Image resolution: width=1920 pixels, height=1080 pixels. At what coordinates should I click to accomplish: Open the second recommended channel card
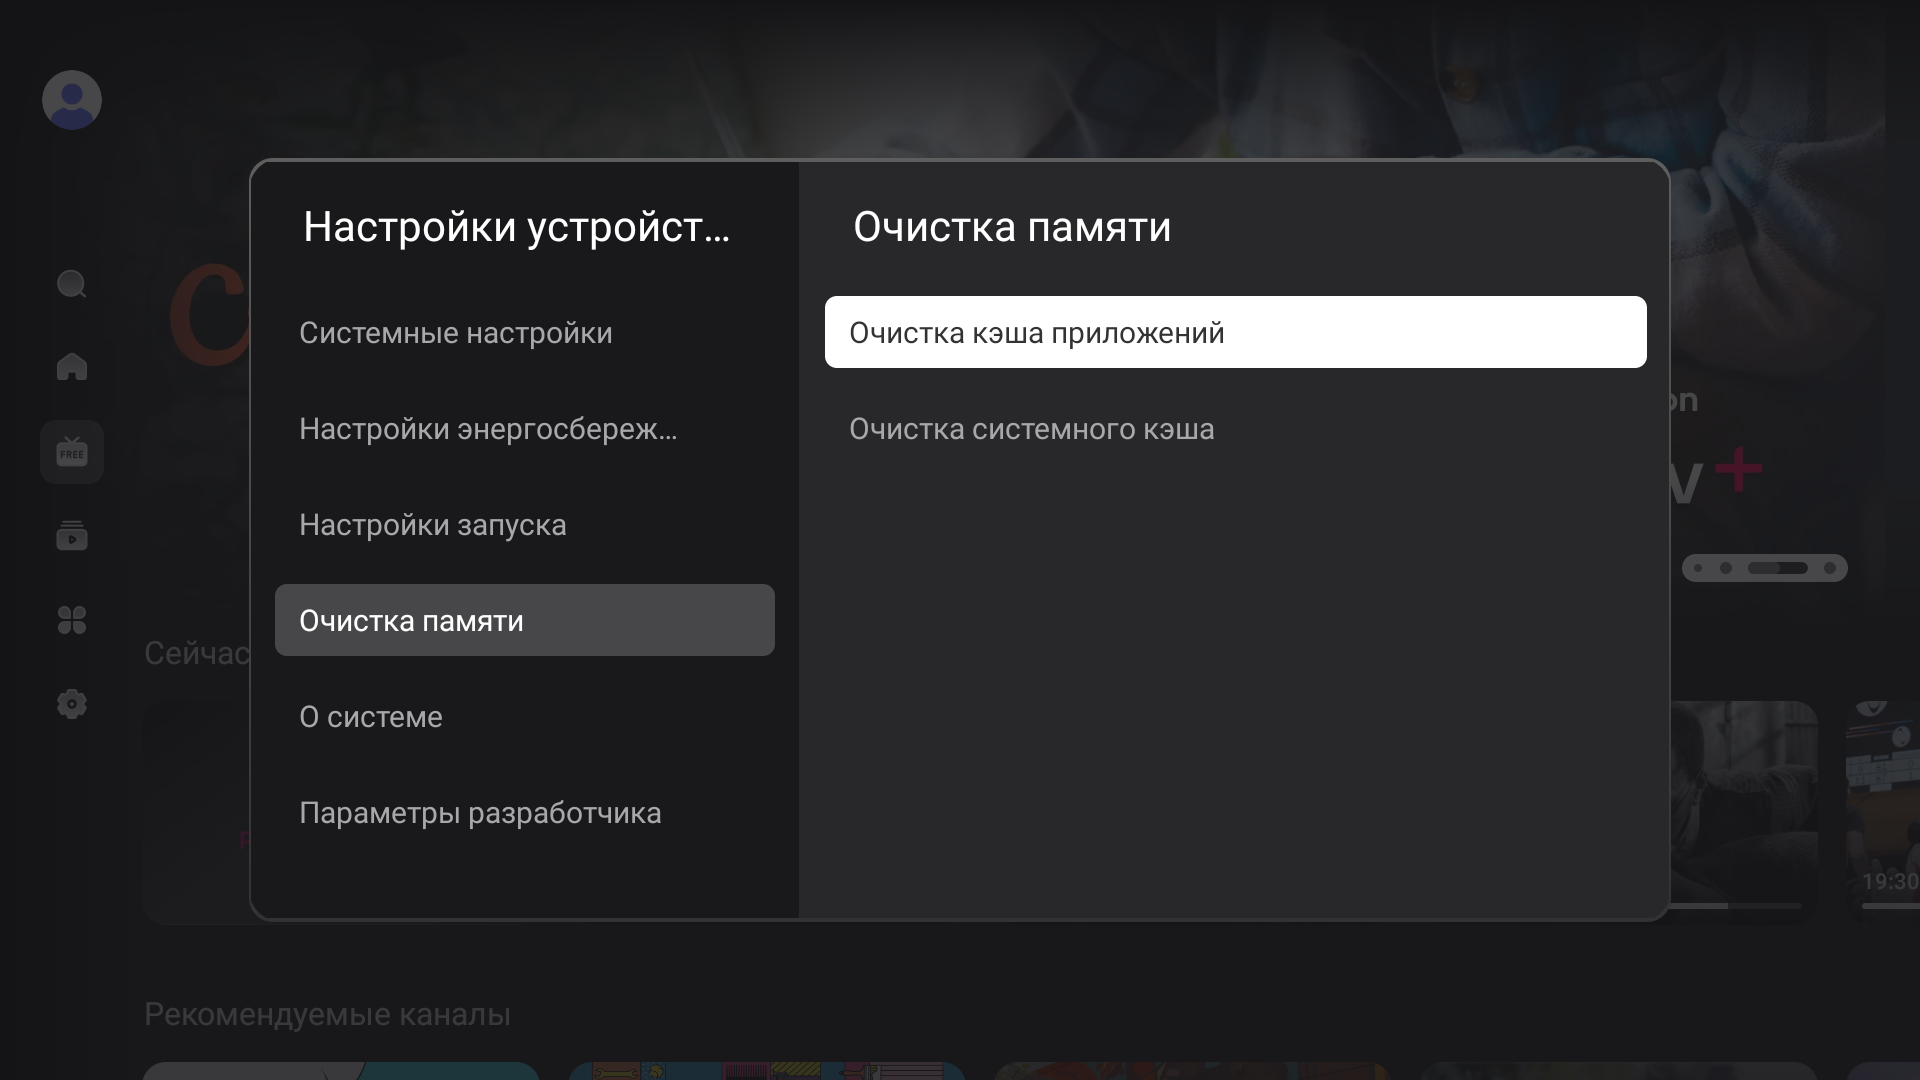766,1071
